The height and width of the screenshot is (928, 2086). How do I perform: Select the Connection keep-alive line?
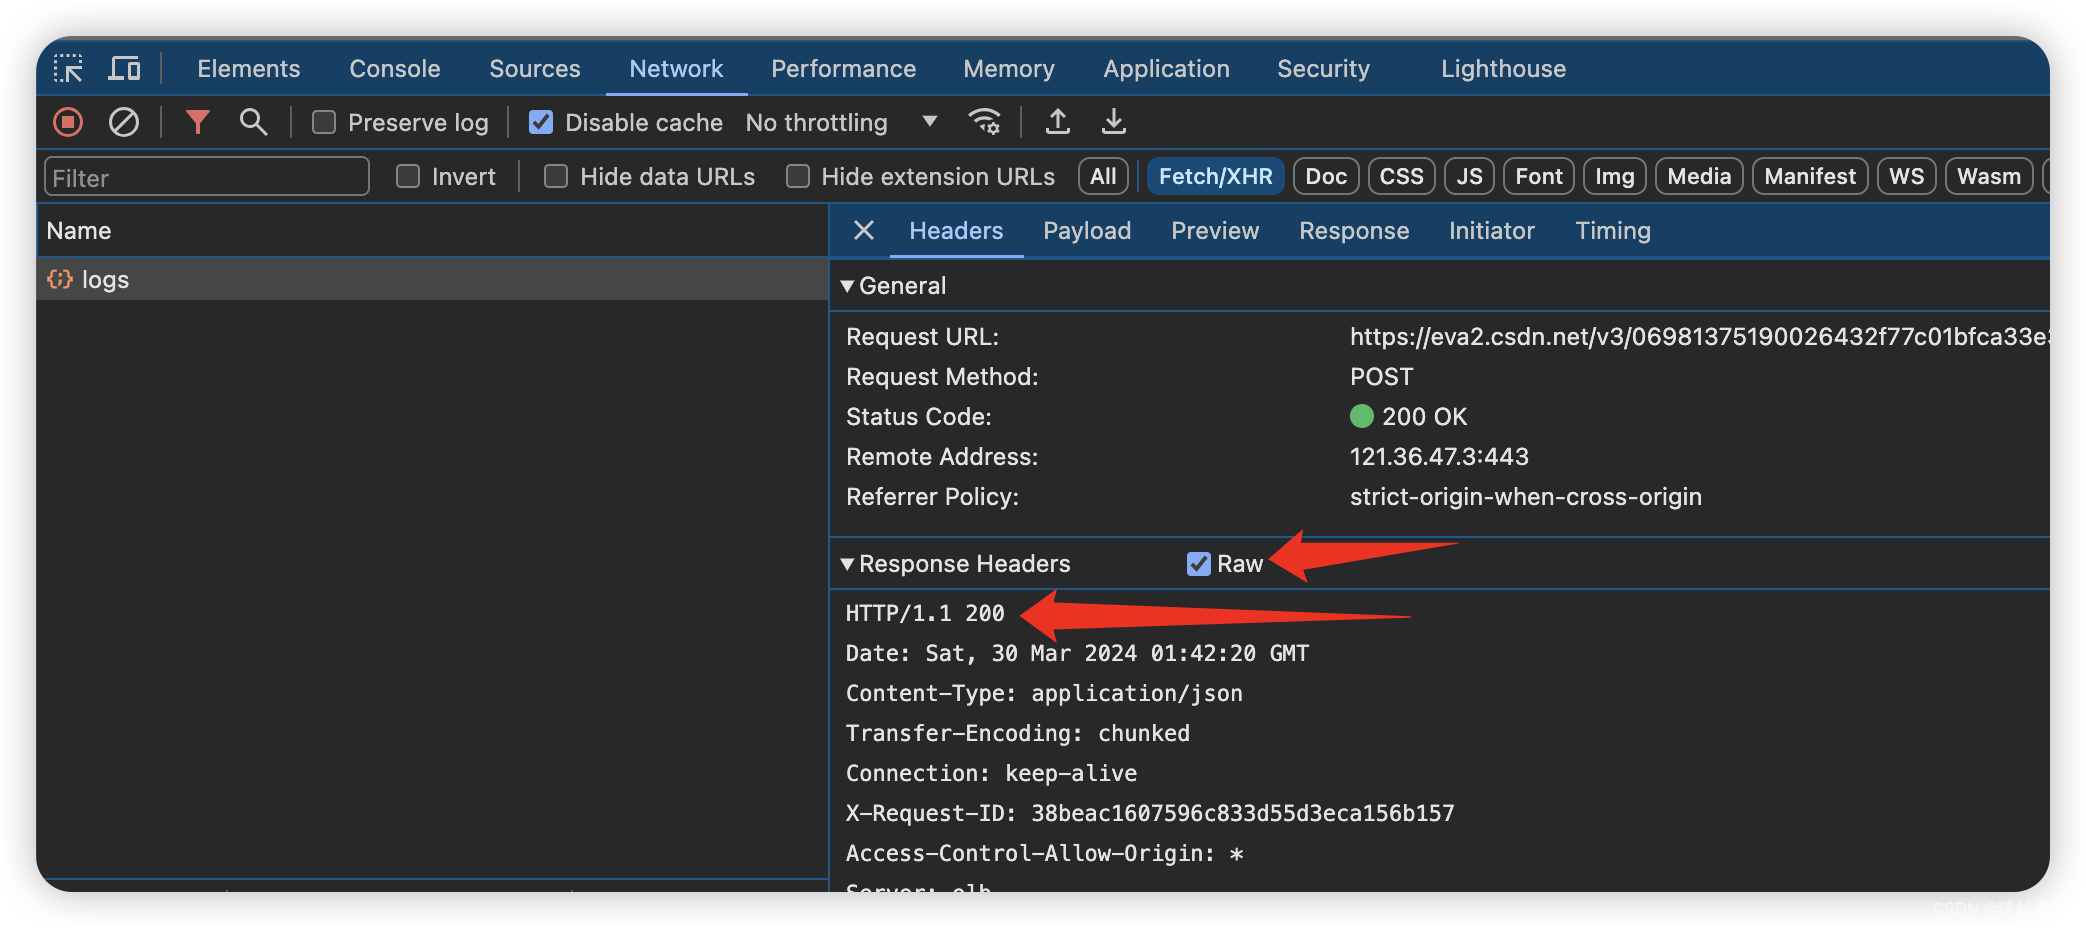click(x=991, y=773)
